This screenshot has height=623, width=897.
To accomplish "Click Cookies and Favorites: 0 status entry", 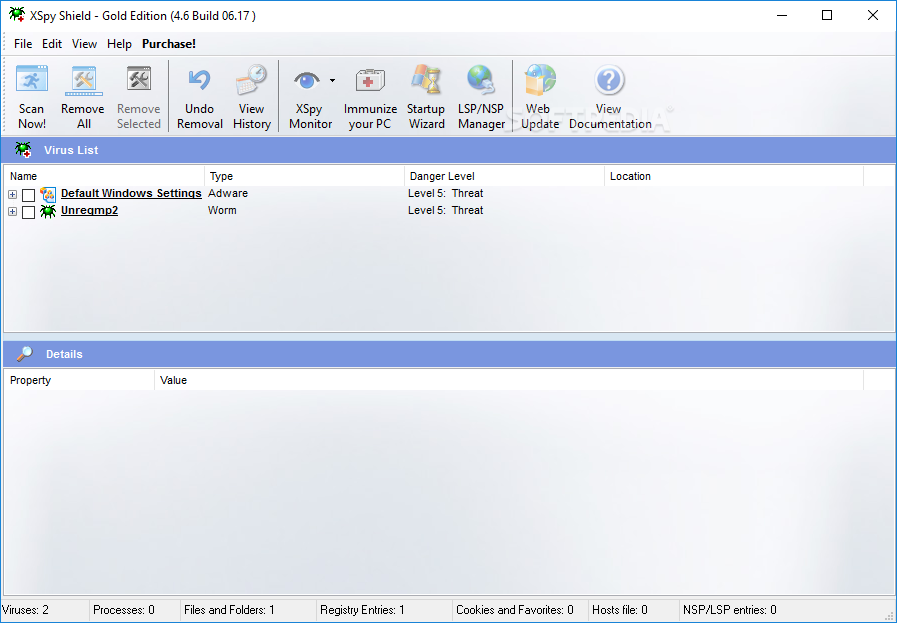I will pos(514,610).
